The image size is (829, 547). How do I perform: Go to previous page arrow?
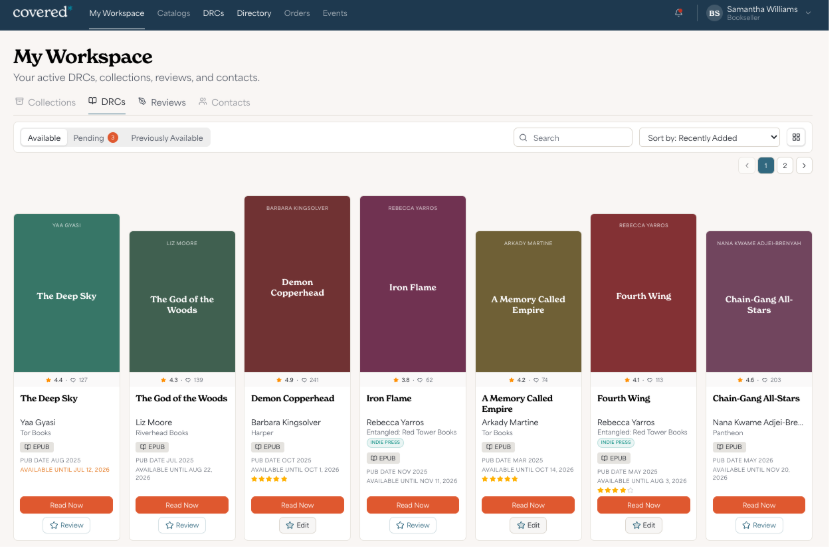[747, 165]
